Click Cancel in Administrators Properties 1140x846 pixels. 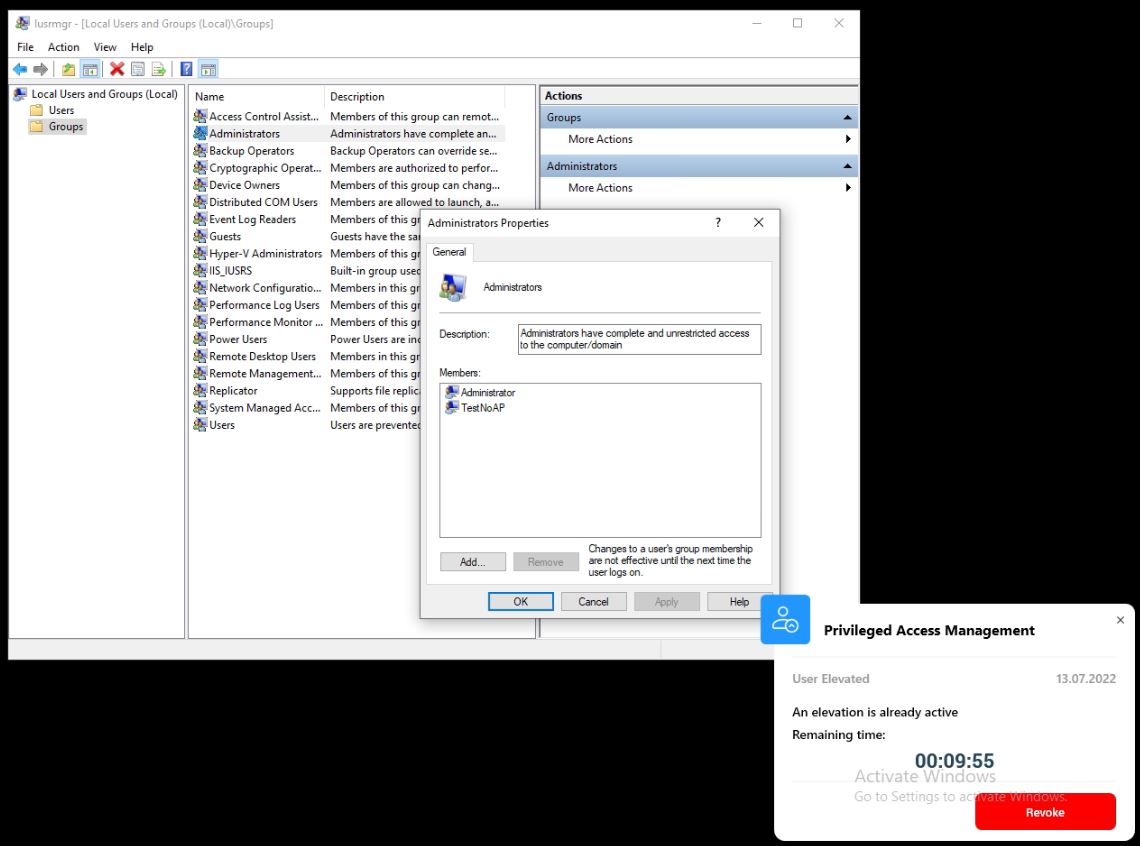point(593,602)
